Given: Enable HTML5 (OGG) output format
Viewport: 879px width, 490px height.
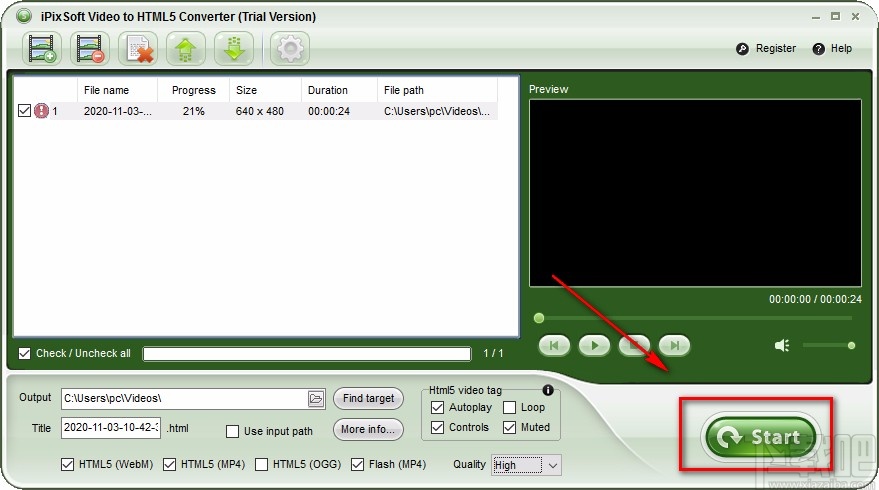Looking at the screenshot, I should click(x=261, y=464).
